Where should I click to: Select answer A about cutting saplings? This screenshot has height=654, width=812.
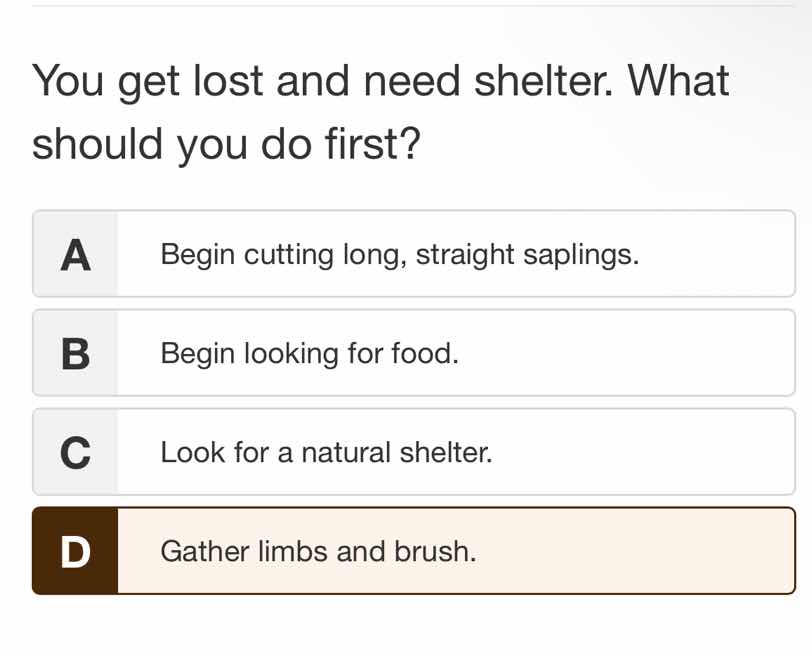400,254
